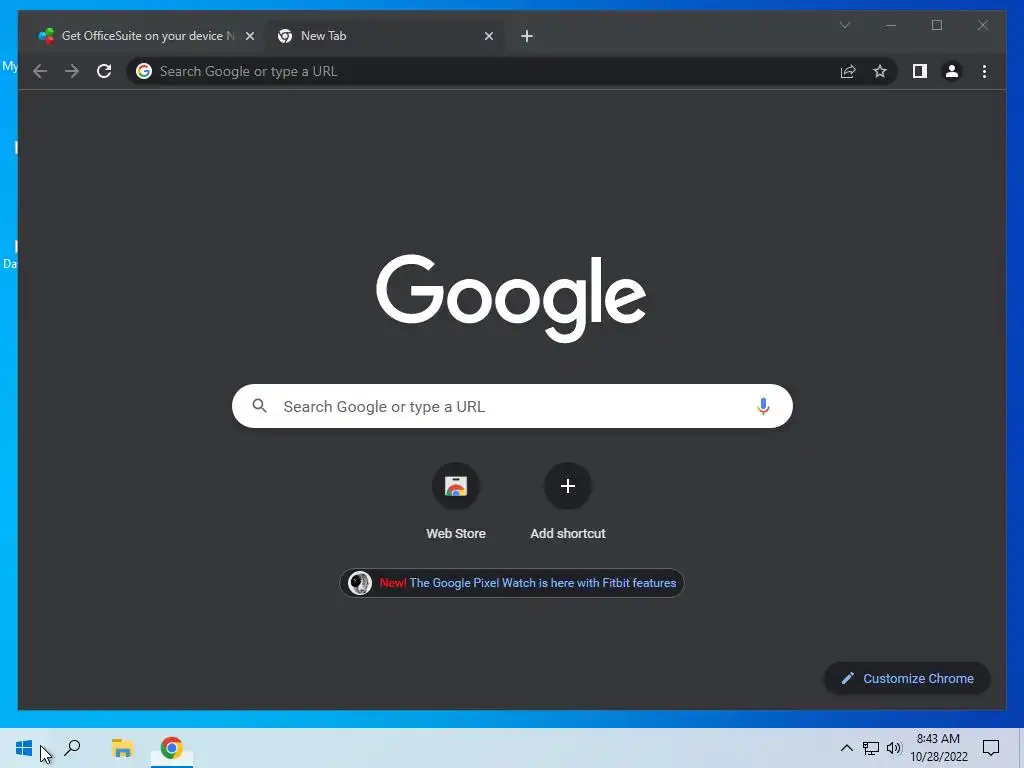Click the Google logo

coord(511,298)
